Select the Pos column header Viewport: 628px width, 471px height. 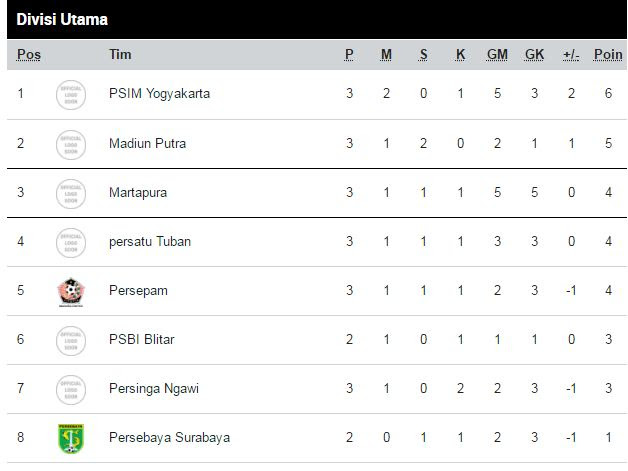click(29, 54)
